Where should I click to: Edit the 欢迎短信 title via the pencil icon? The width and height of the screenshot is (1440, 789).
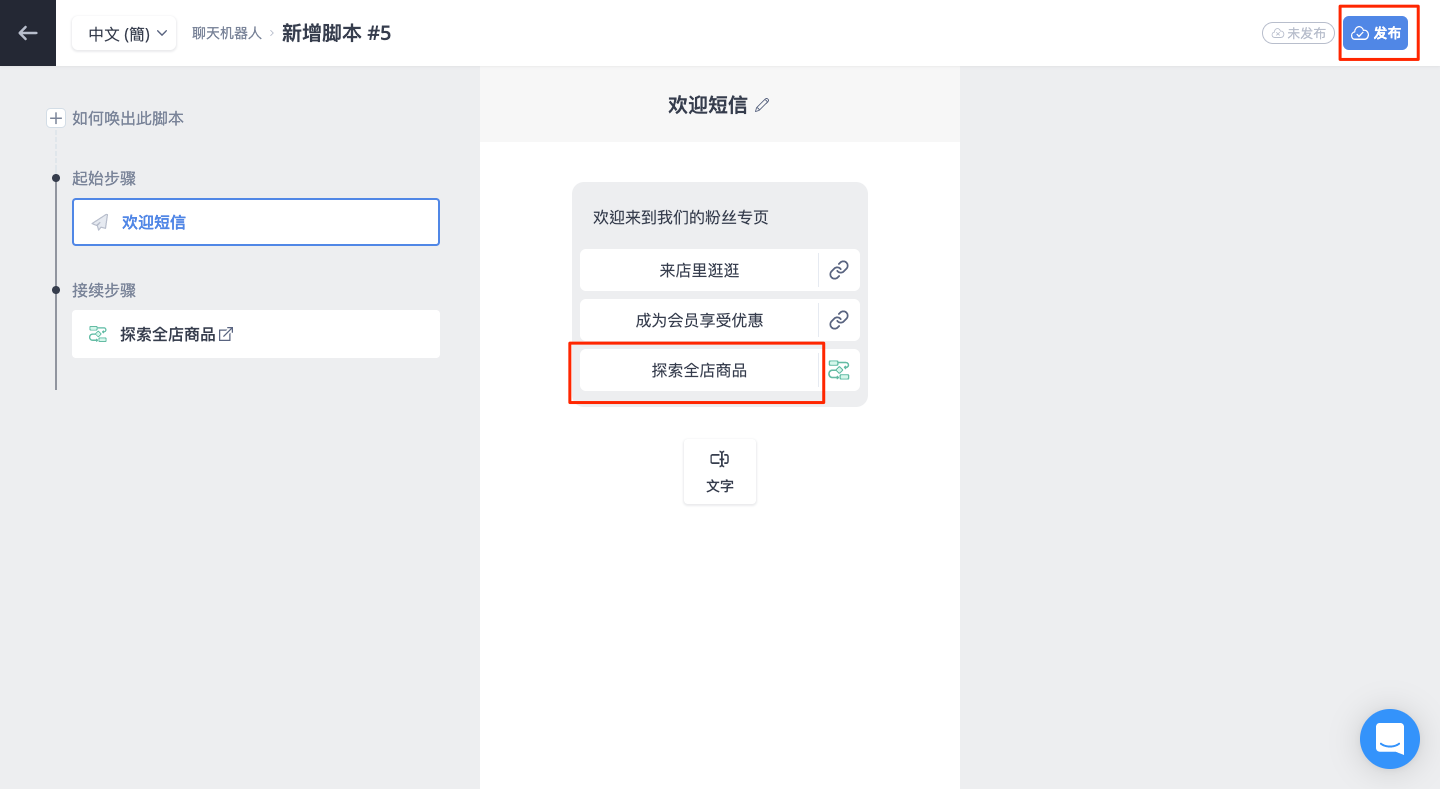tap(762, 105)
